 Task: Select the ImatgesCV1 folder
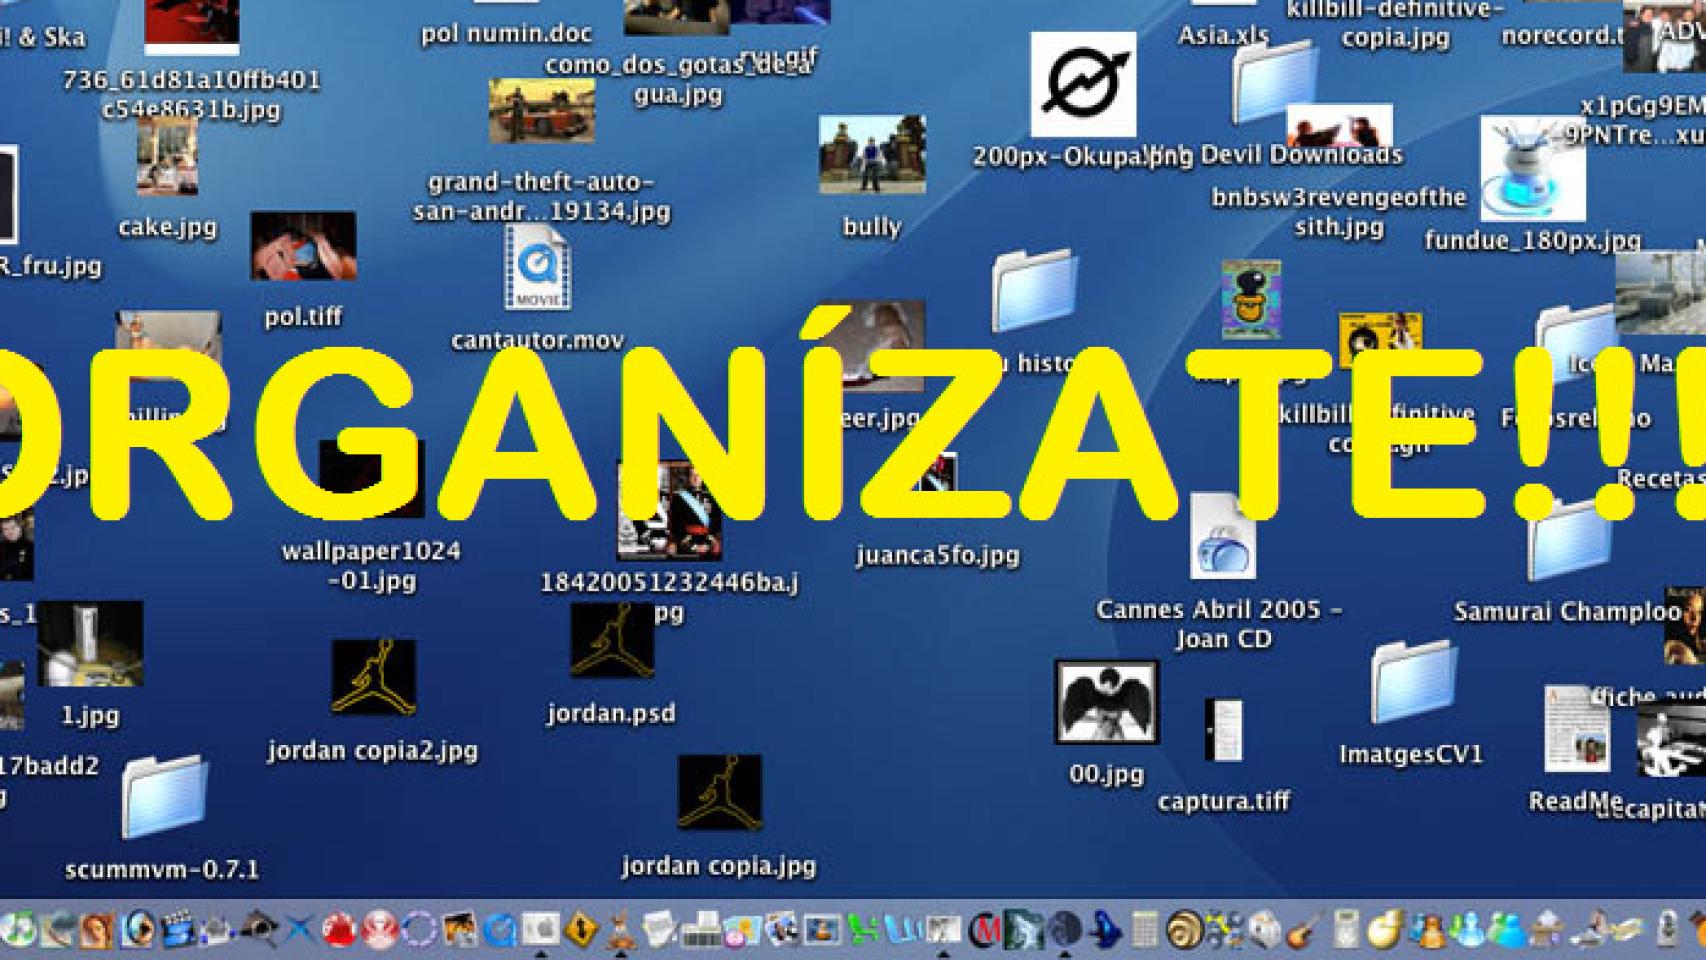coord(1412,683)
